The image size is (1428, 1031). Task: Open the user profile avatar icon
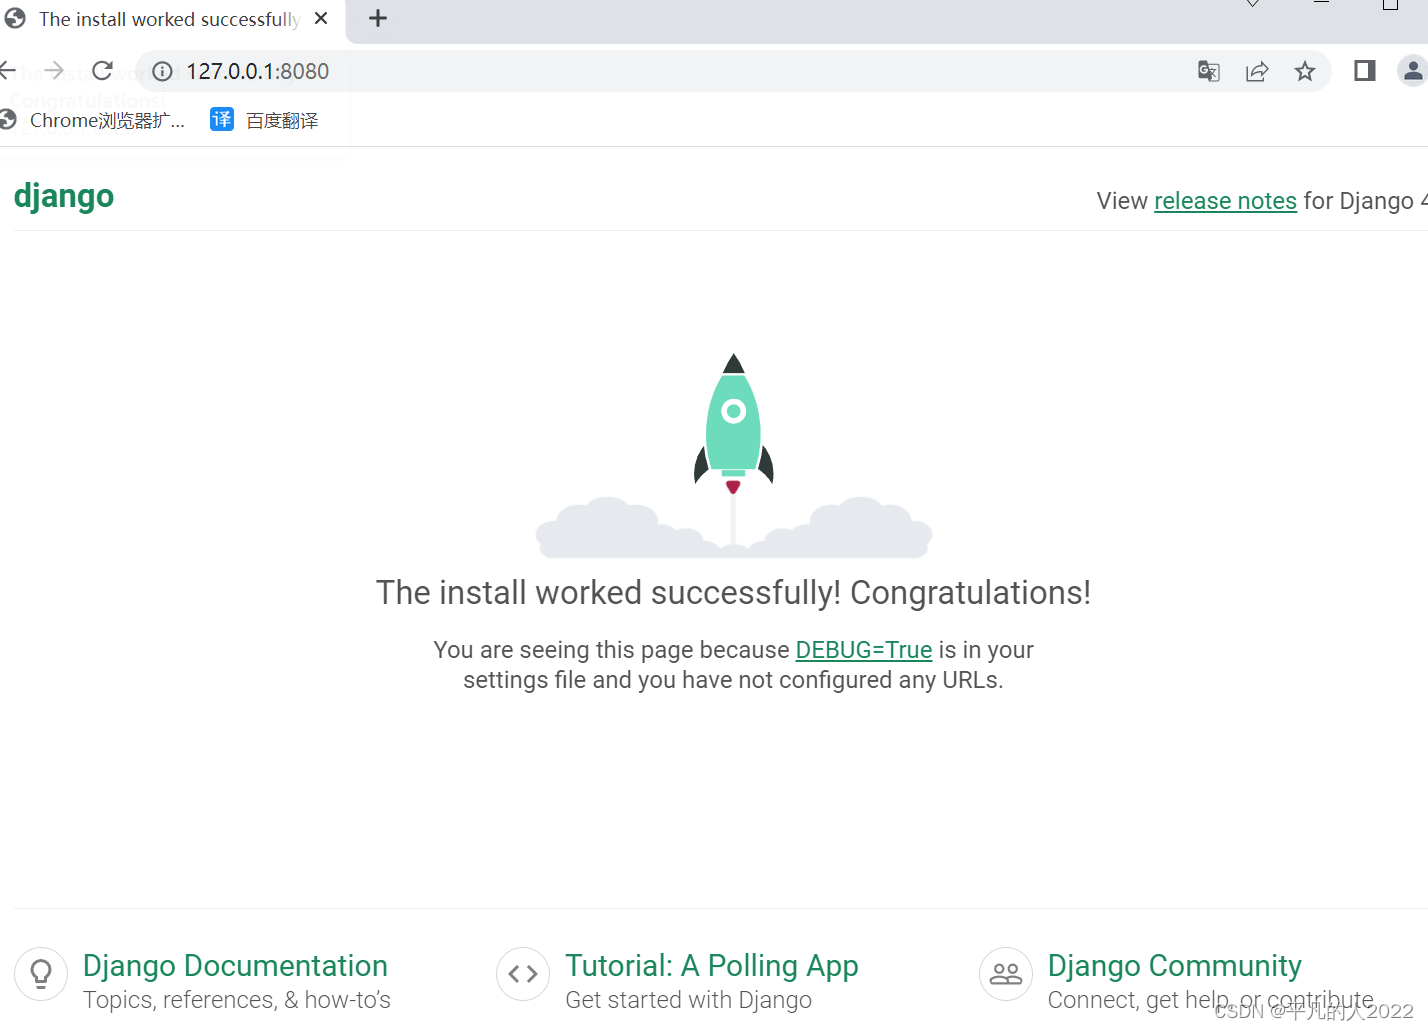(1412, 71)
